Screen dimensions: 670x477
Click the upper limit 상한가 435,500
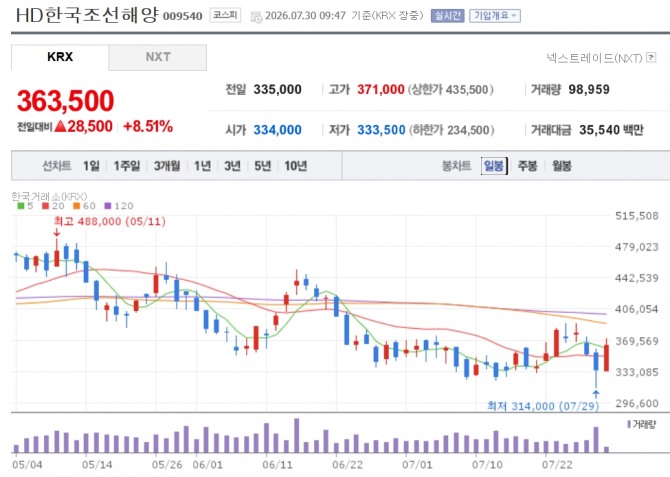451,90
